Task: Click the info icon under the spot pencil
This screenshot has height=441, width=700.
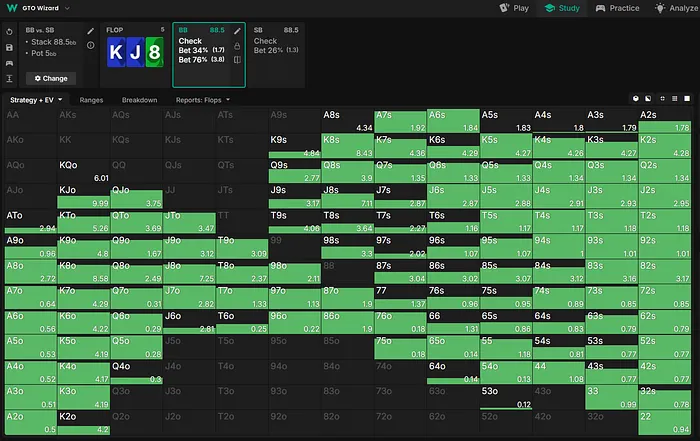Action: coord(92,47)
